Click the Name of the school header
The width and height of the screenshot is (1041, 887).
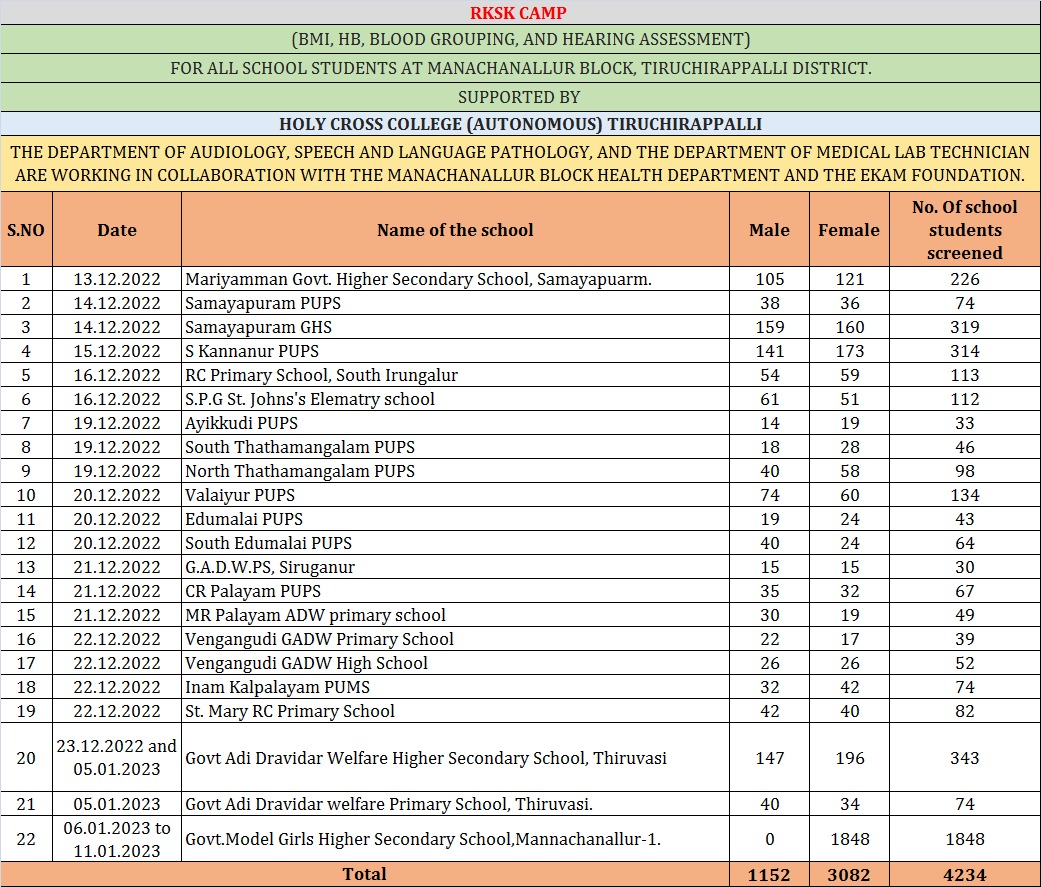pos(455,230)
